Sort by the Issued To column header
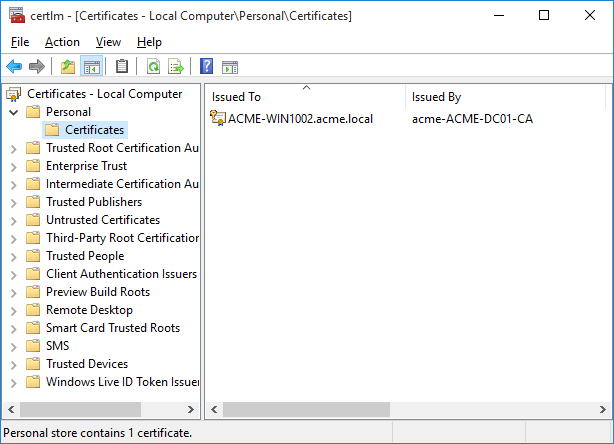 [x=305, y=97]
